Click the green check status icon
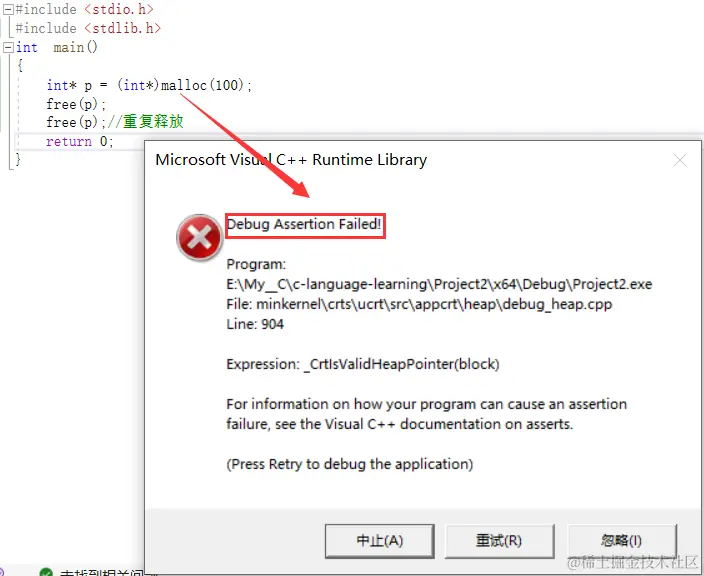704x576 pixels. [x=46, y=572]
